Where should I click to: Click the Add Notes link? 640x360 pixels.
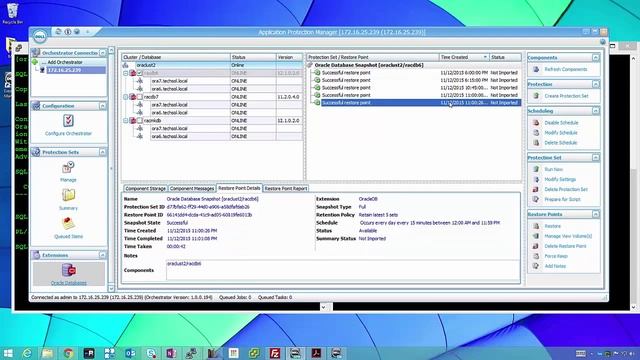tap(555, 266)
